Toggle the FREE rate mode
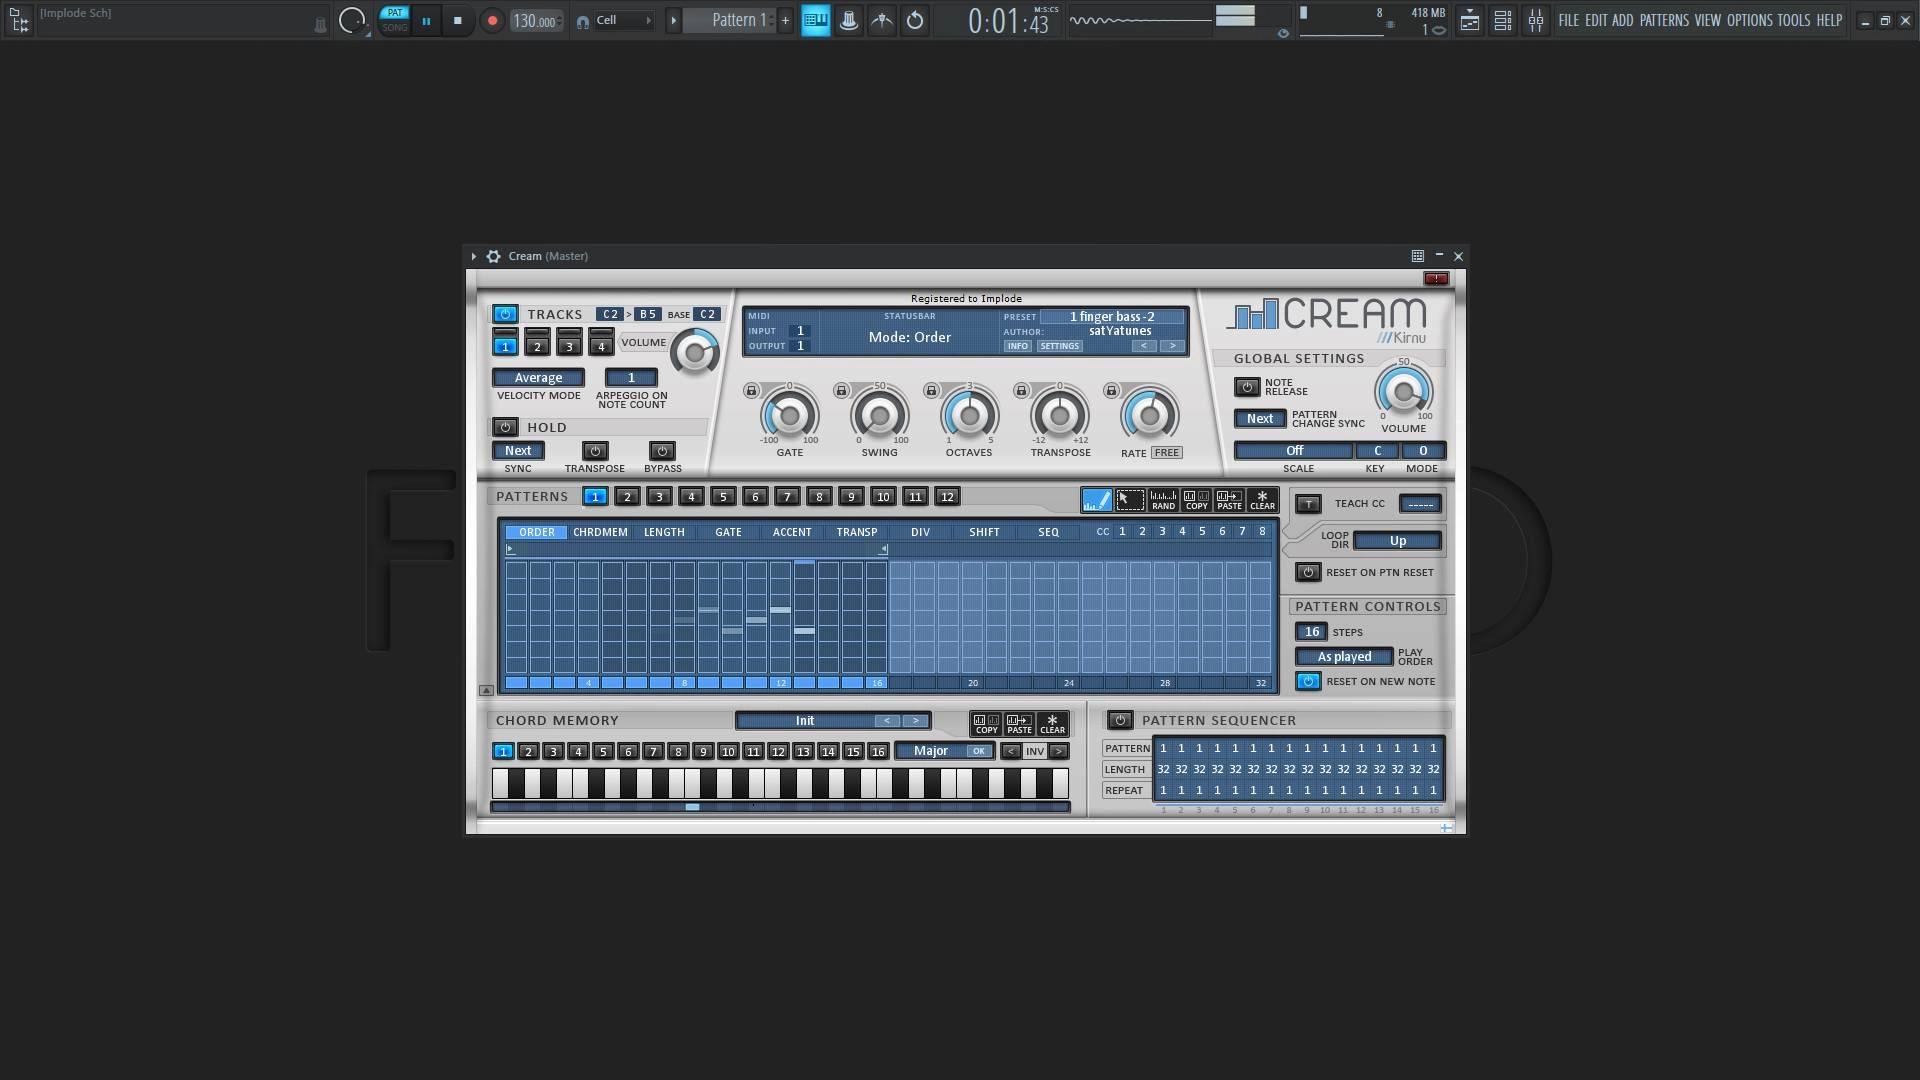1920x1080 pixels. click(1166, 453)
